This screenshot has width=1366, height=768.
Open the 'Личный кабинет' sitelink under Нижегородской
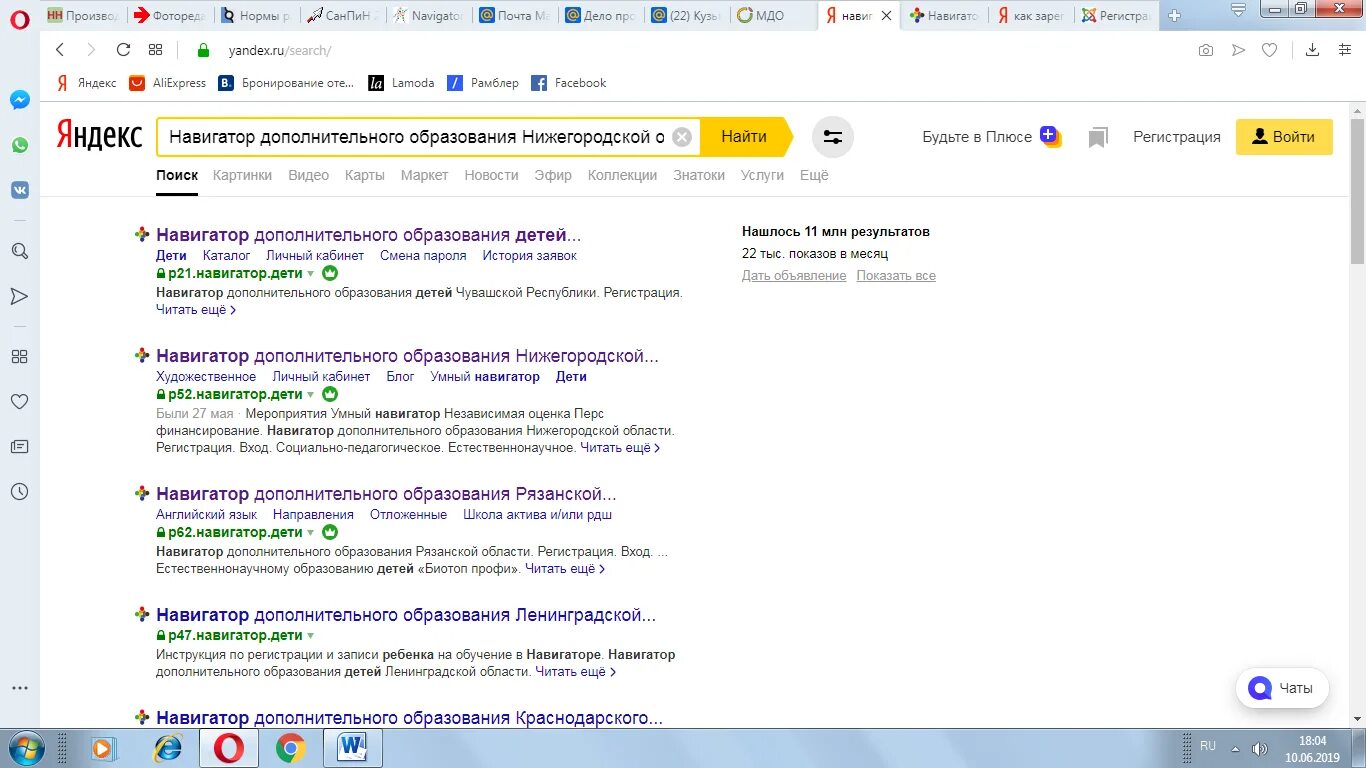point(321,377)
